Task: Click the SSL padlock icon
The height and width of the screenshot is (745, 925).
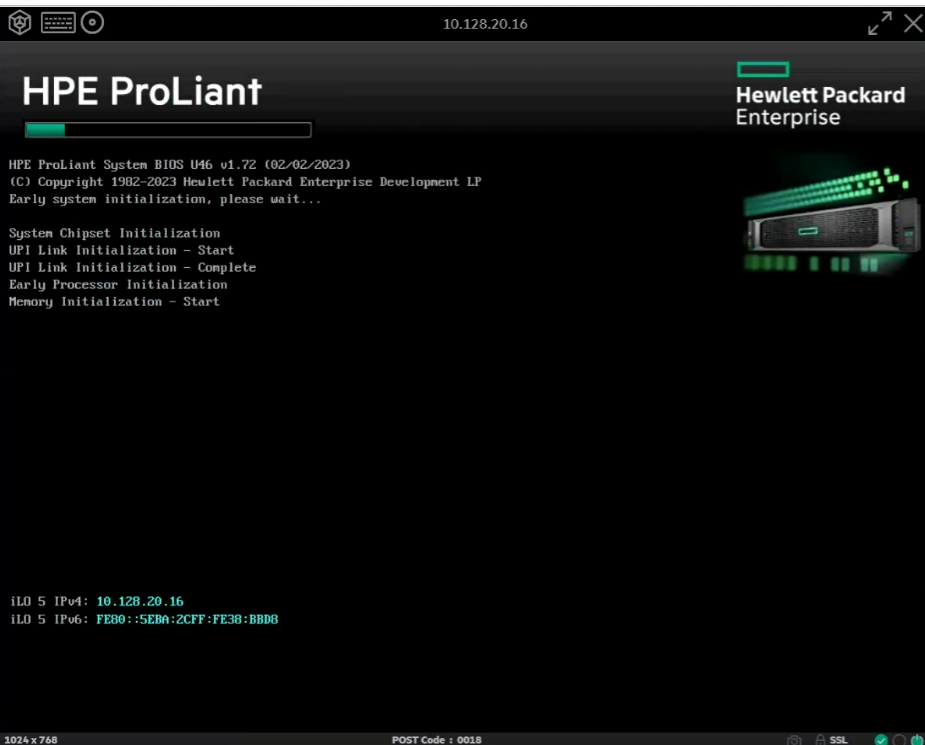Action: pos(820,740)
